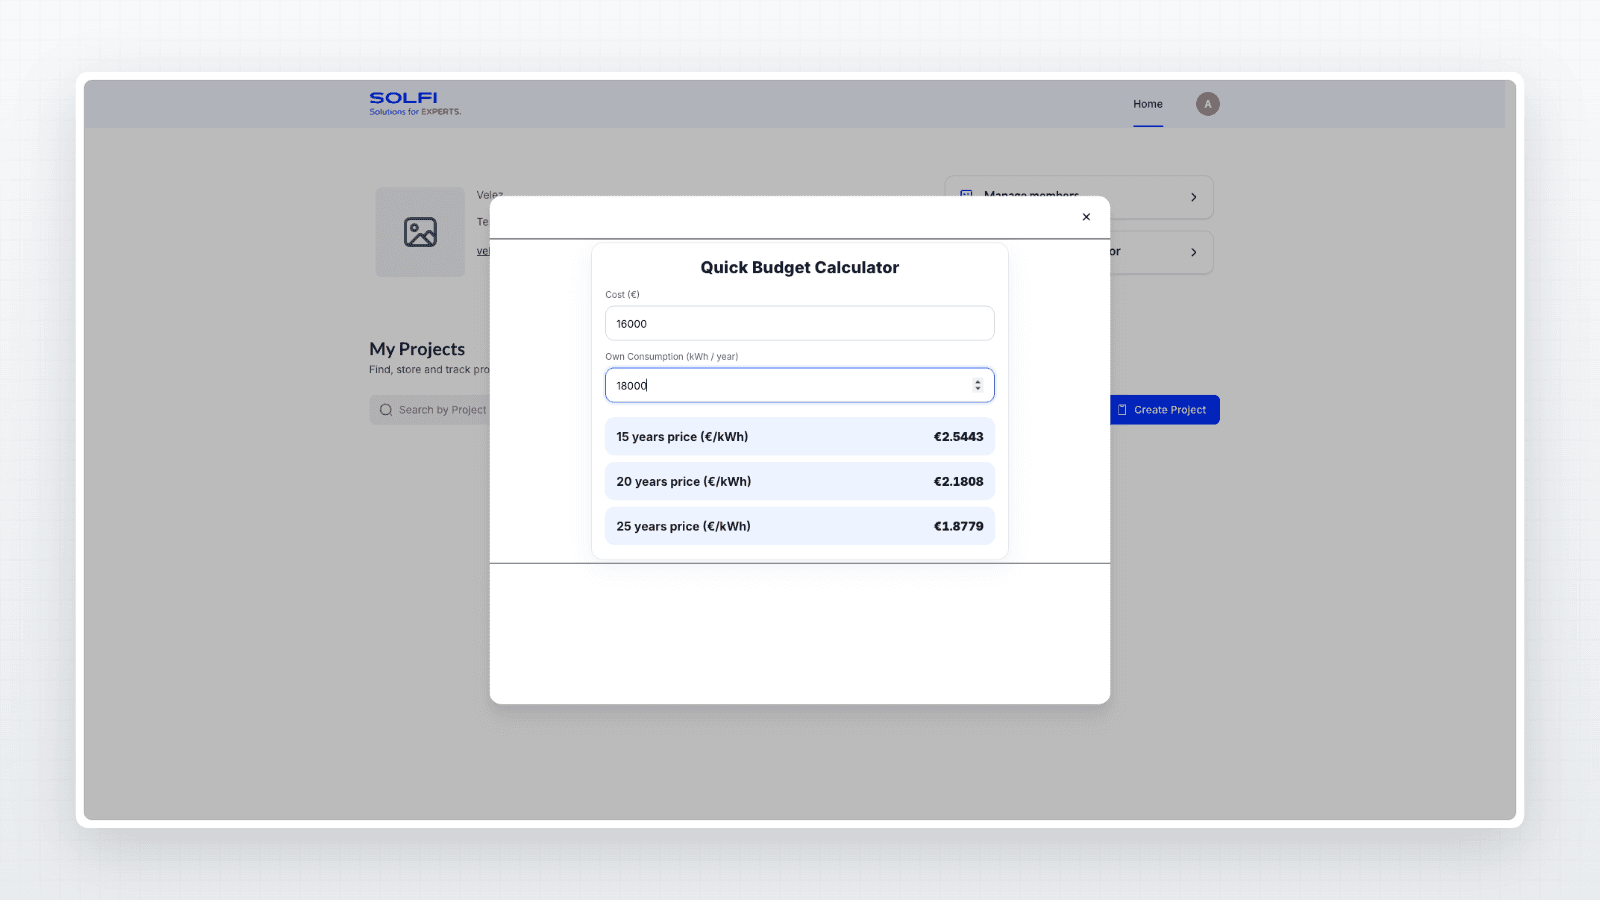Viewport: 1600px width, 900px height.
Task: Click the Manage members badge icon
Action: click(966, 196)
